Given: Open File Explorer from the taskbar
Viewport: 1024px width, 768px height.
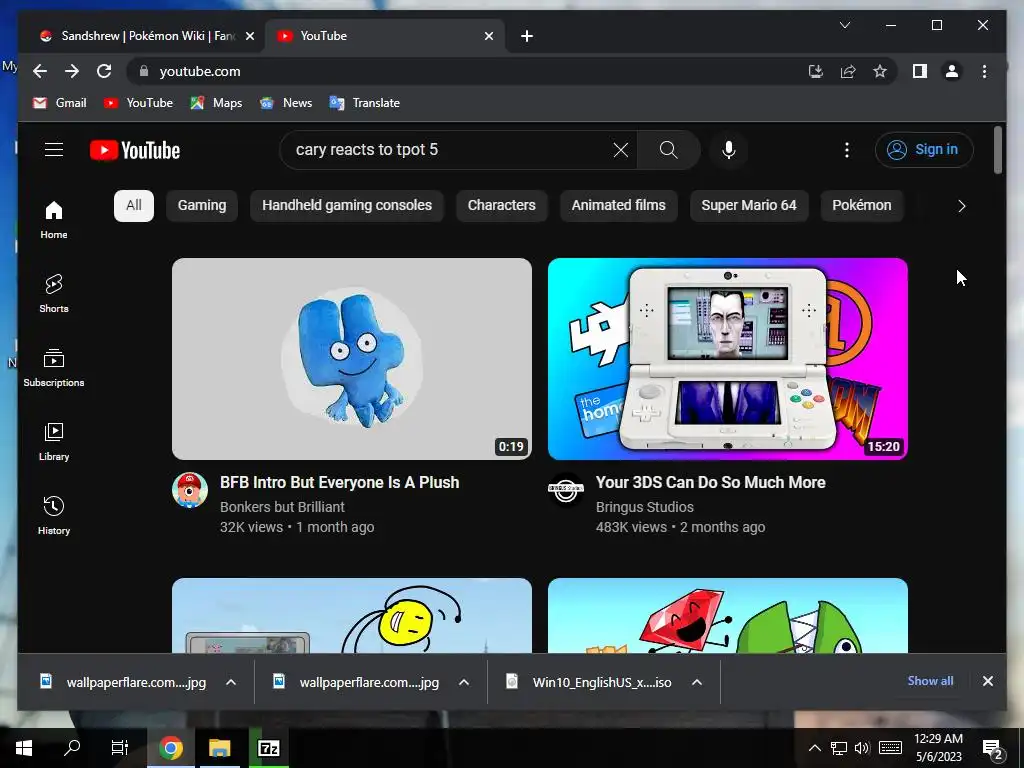Looking at the screenshot, I should pos(220,748).
